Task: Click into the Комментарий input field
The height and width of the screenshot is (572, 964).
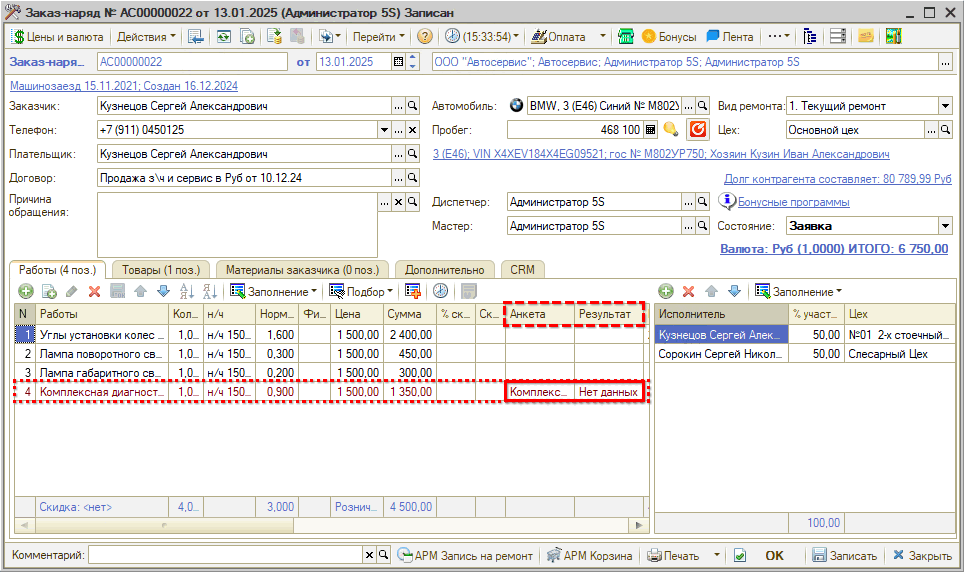Action: click(x=225, y=555)
